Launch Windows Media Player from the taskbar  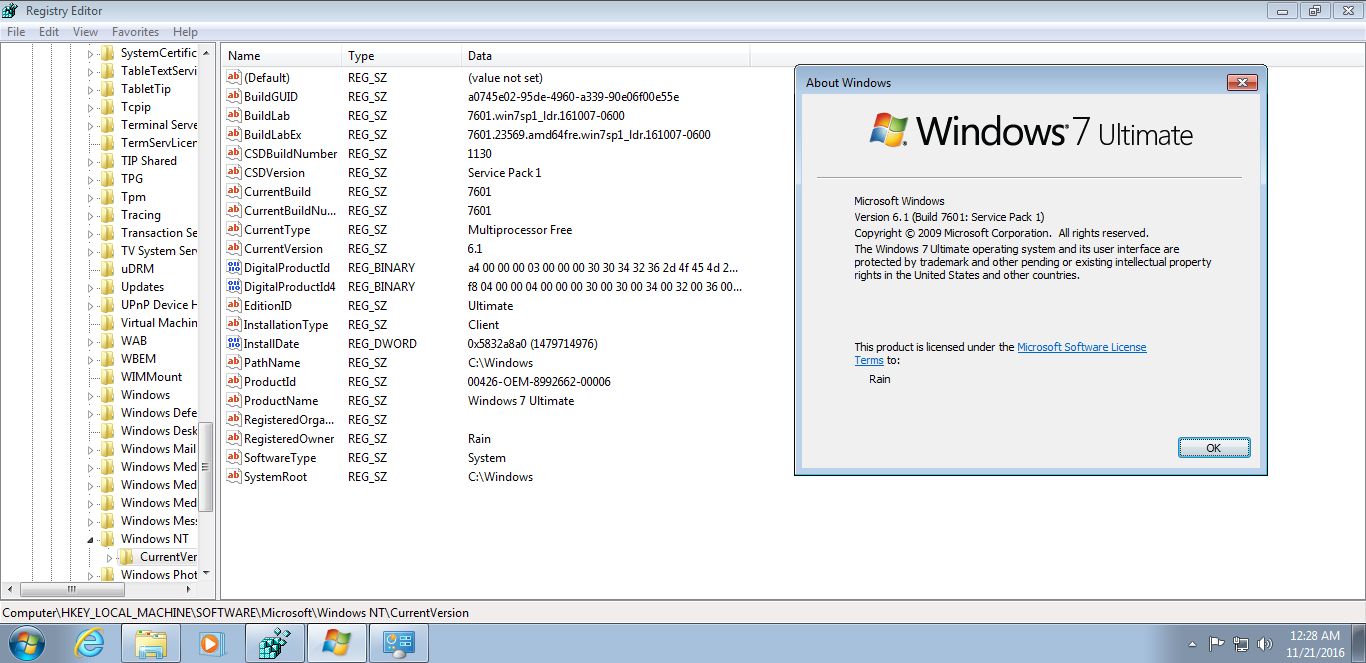point(212,643)
